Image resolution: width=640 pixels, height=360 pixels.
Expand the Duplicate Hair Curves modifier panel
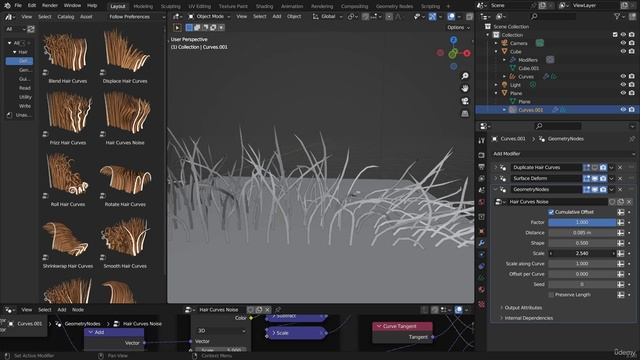496,168
